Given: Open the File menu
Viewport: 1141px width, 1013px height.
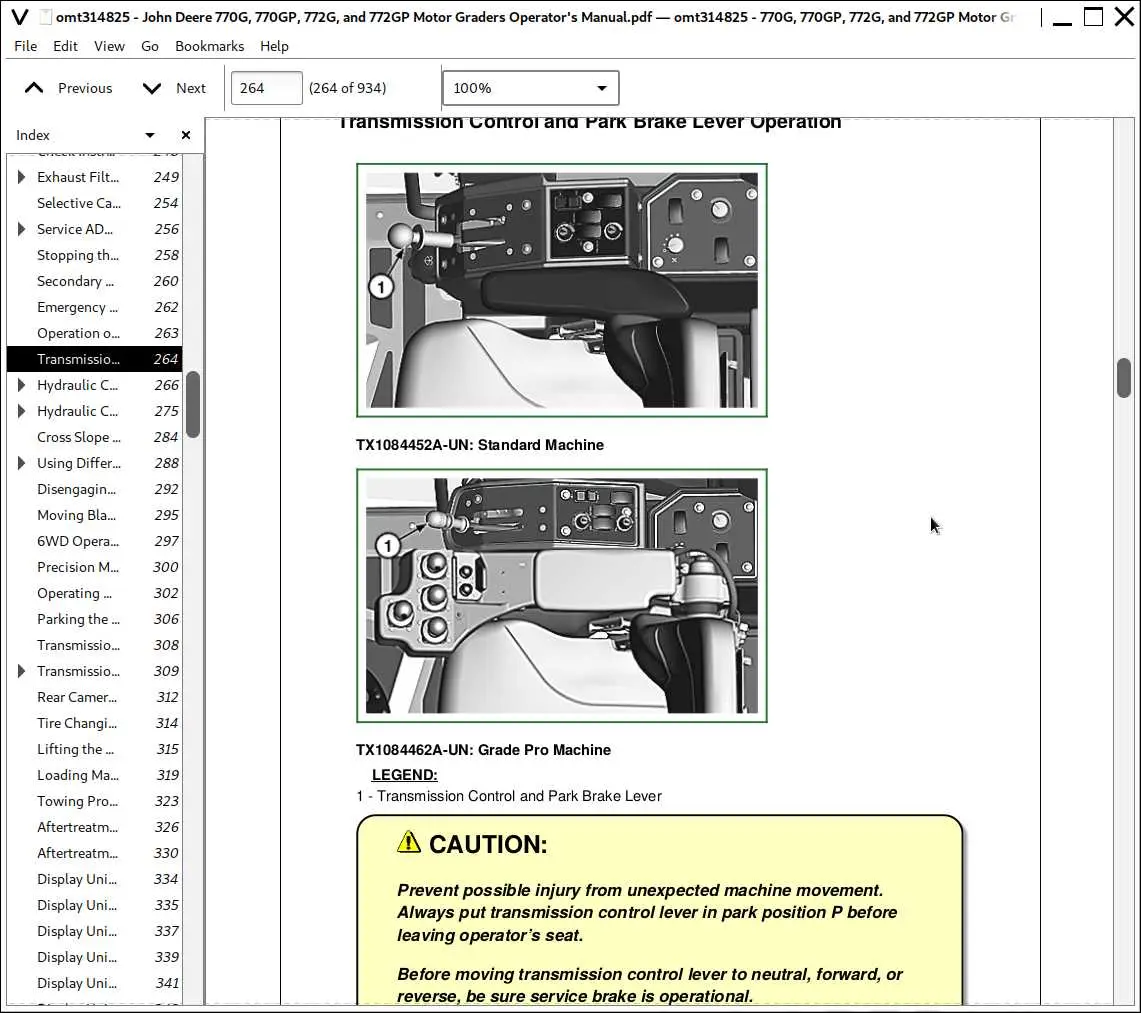Looking at the screenshot, I should [x=25, y=46].
